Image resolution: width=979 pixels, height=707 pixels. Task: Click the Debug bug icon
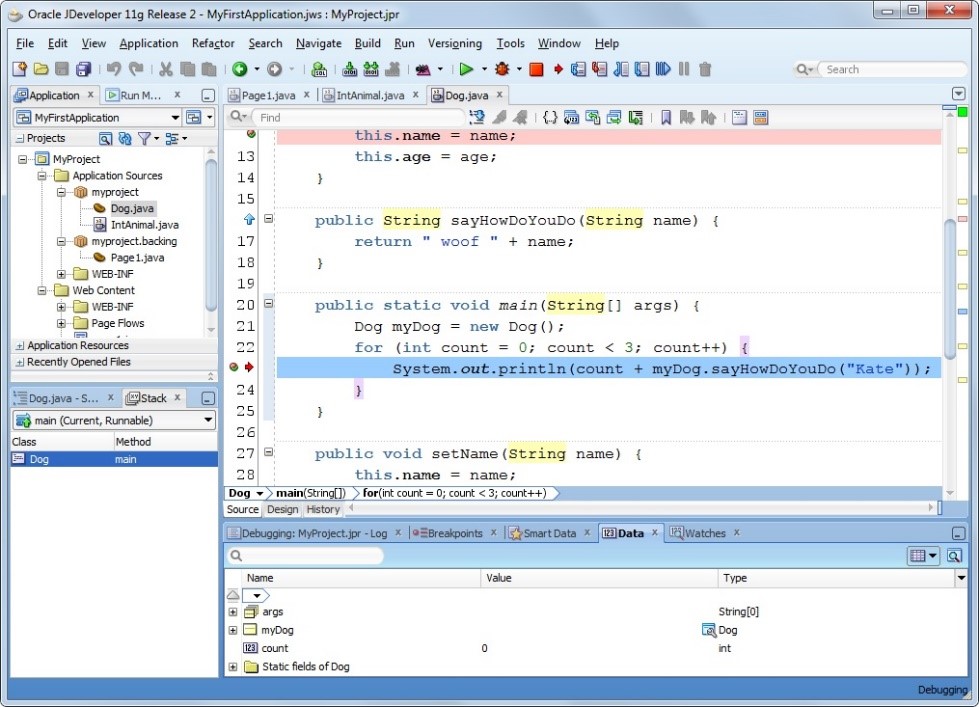502,69
